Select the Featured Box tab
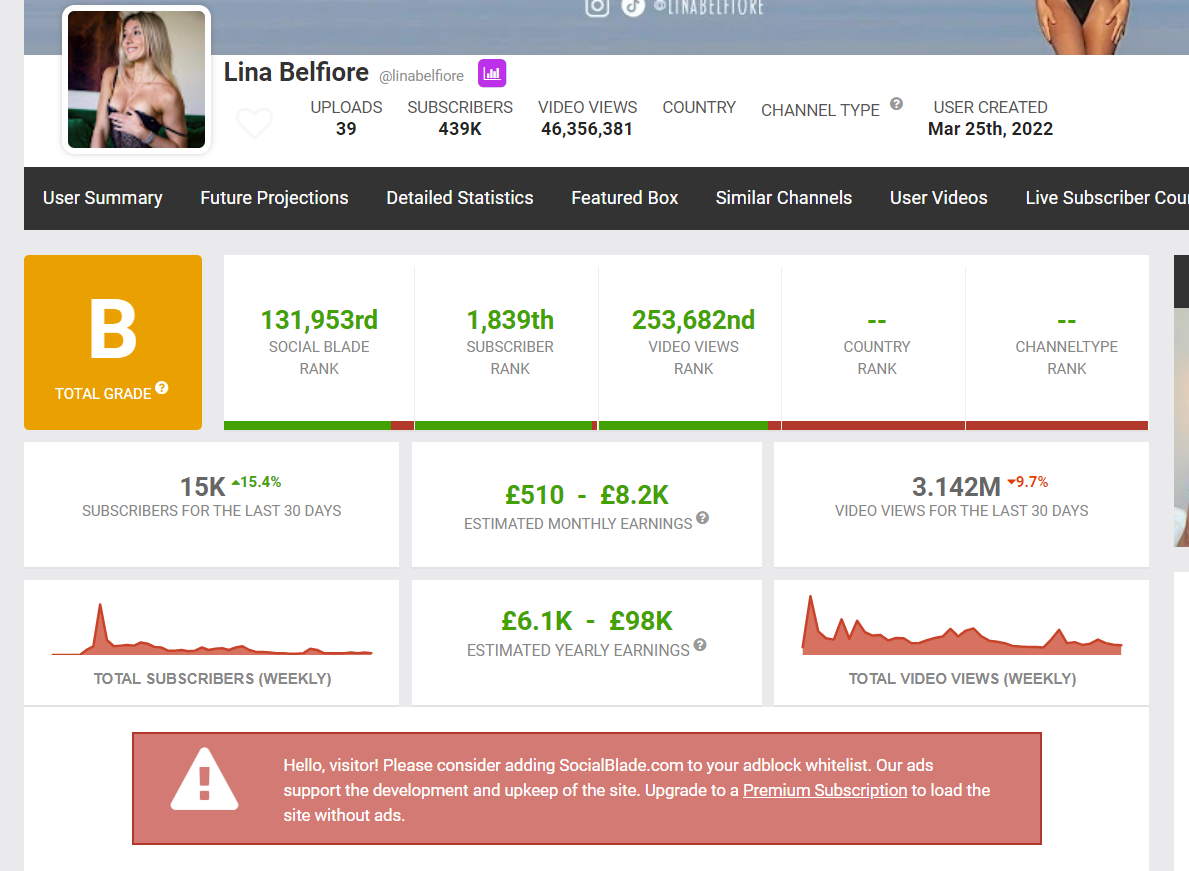 [625, 198]
